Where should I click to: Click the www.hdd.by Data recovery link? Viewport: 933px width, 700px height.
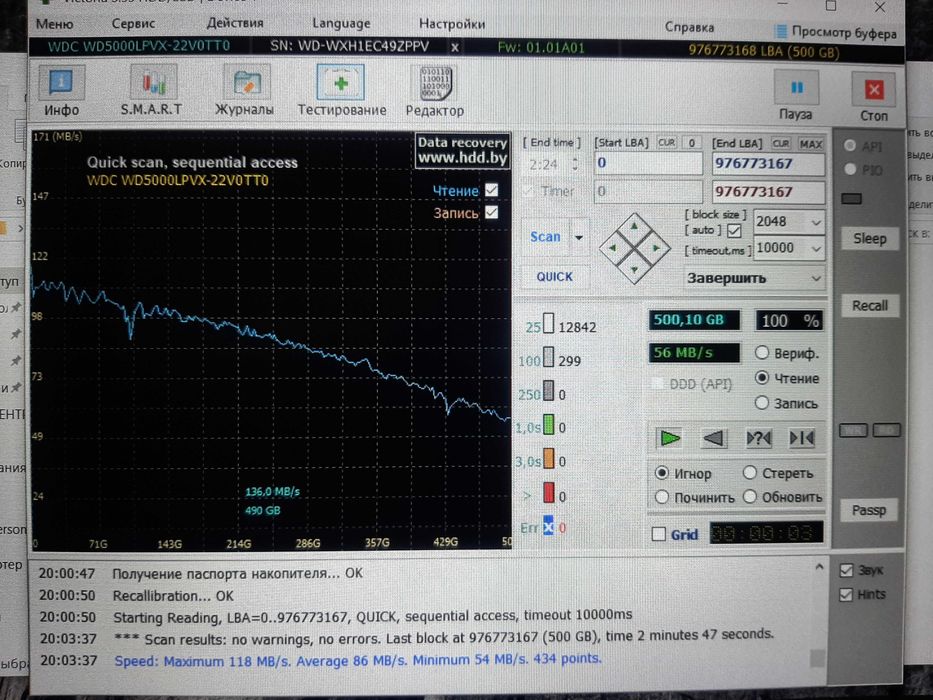click(x=462, y=151)
